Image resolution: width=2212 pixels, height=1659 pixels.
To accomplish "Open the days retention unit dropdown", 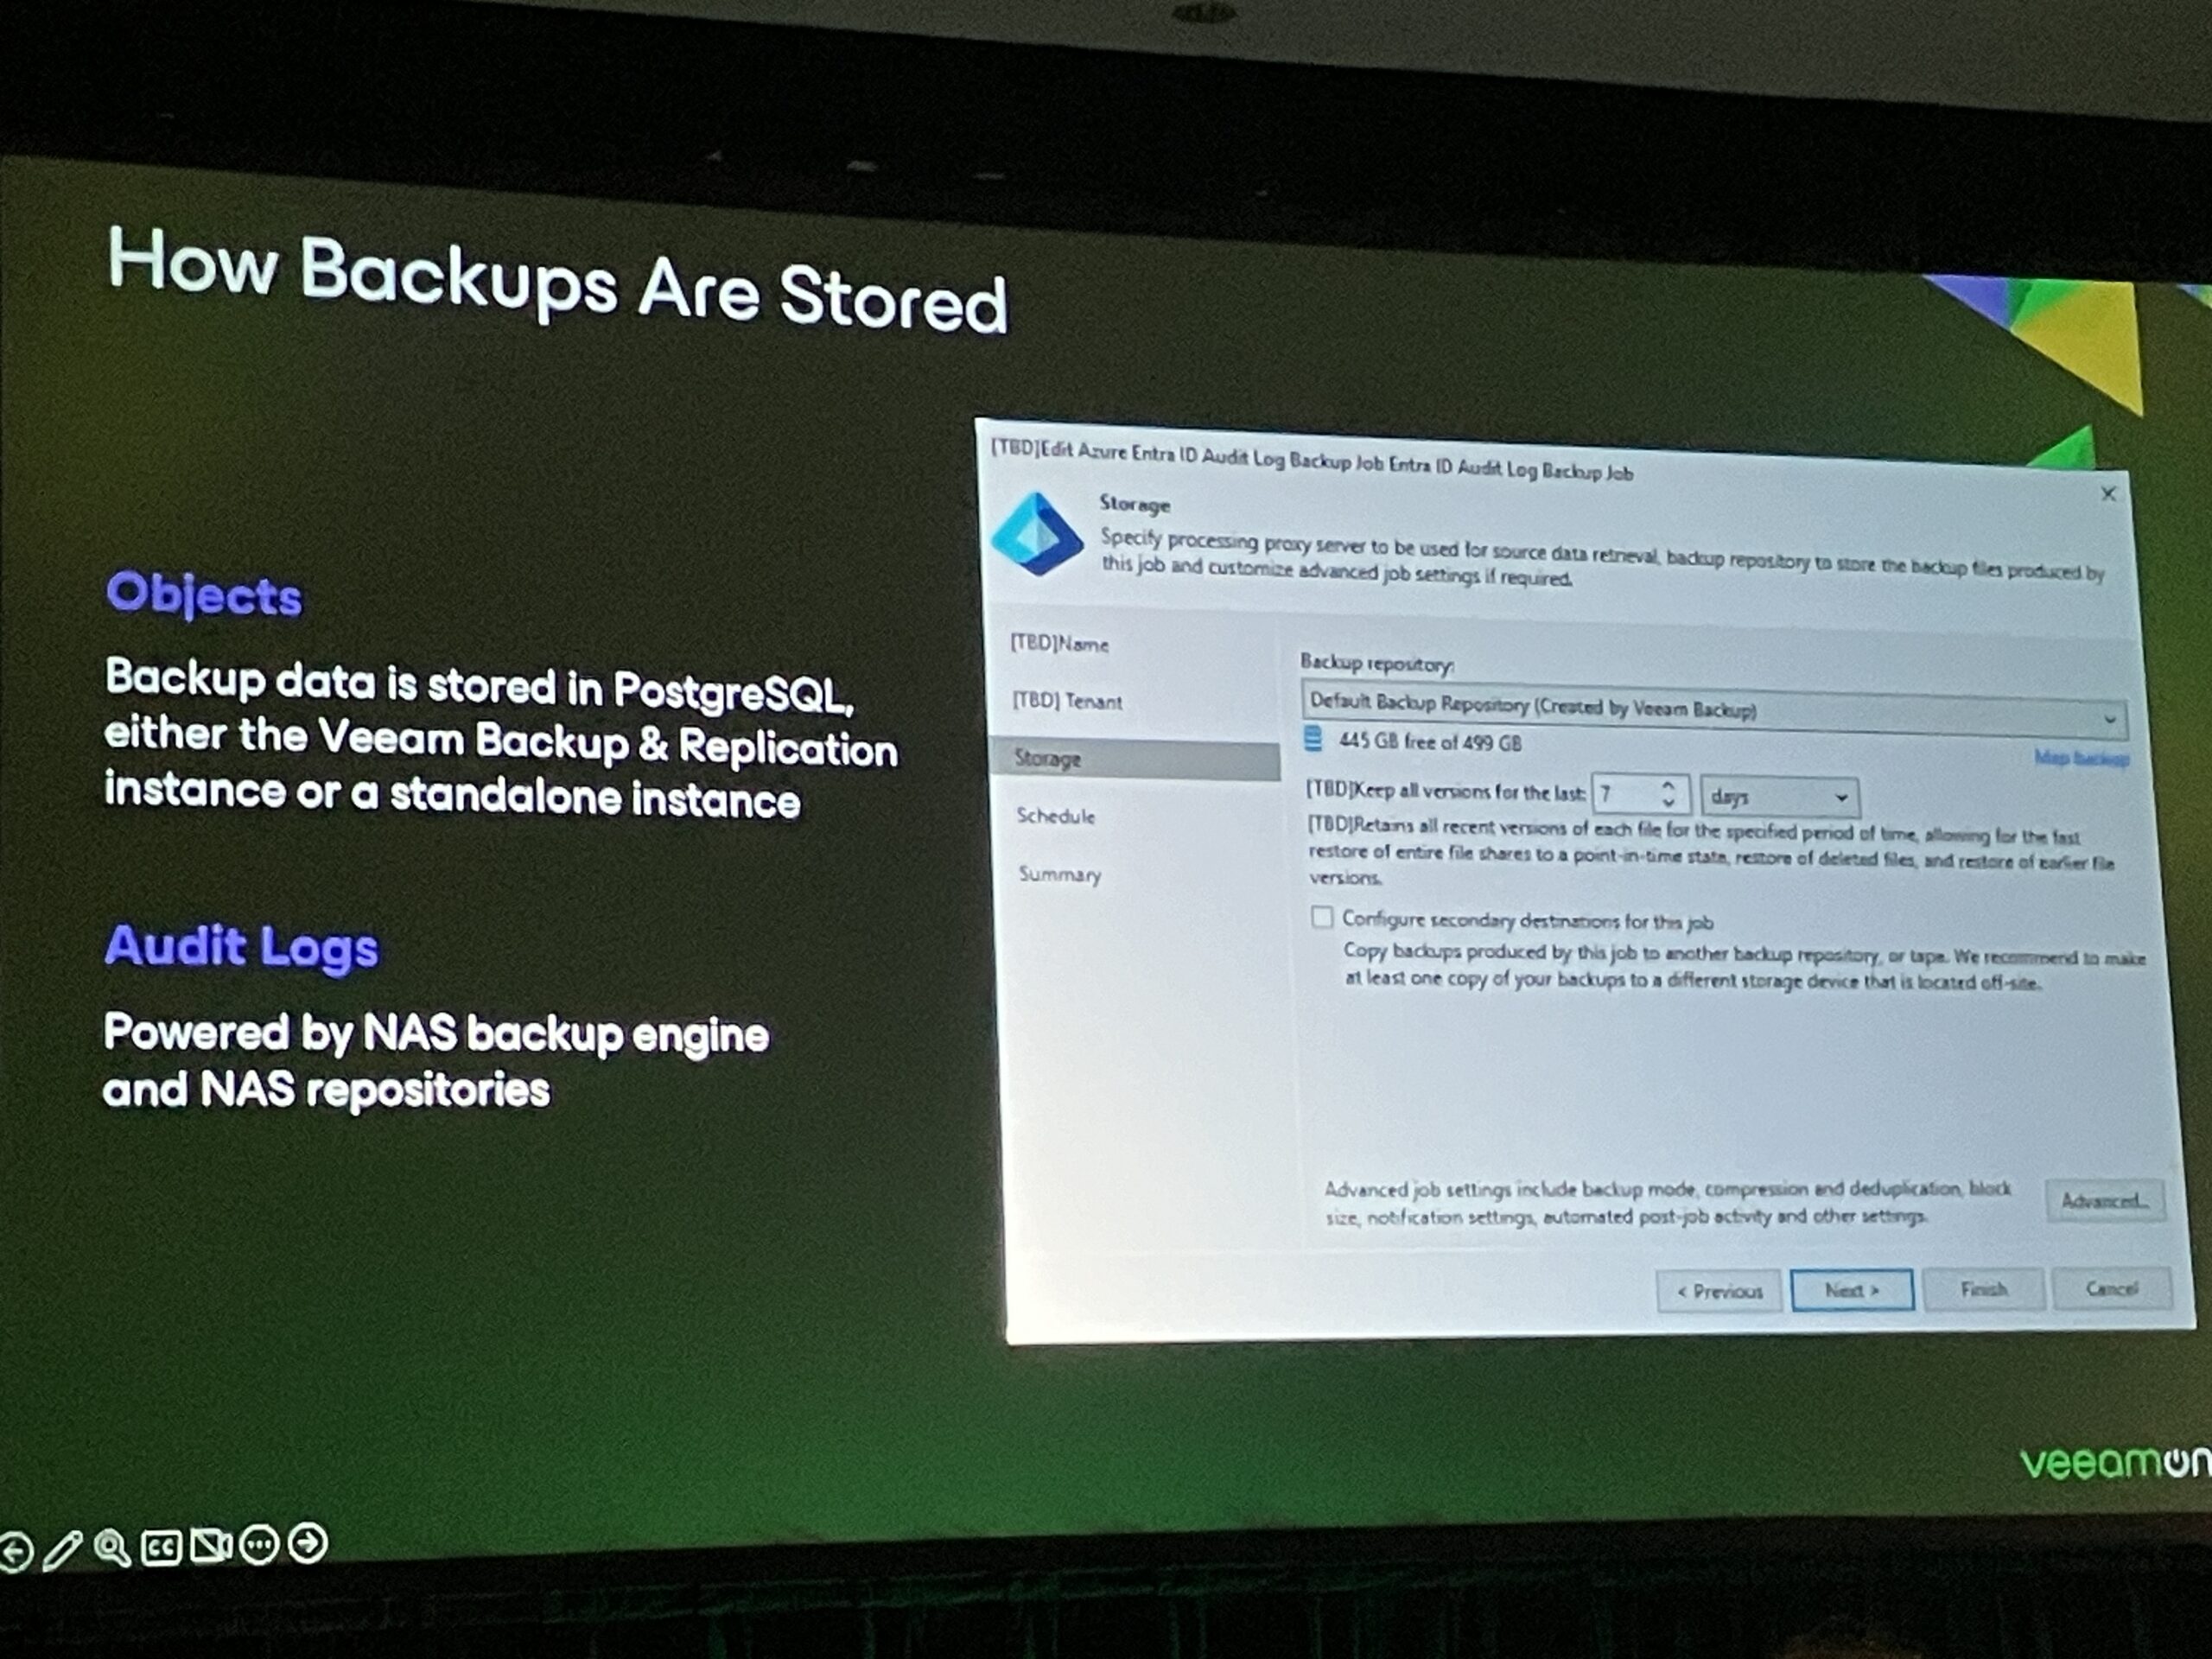I will tap(1780, 796).
